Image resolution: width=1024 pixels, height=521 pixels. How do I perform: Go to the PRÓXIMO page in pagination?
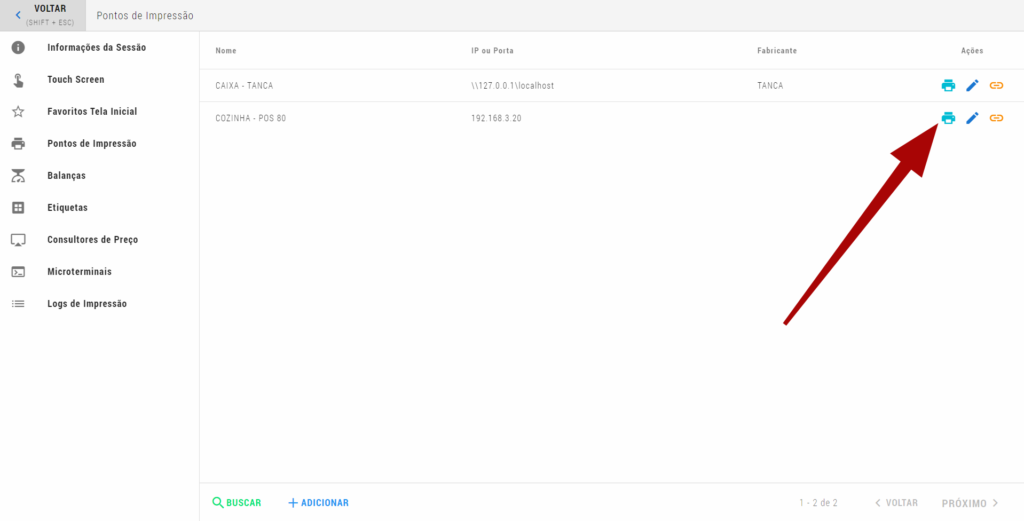coord(970,503)
